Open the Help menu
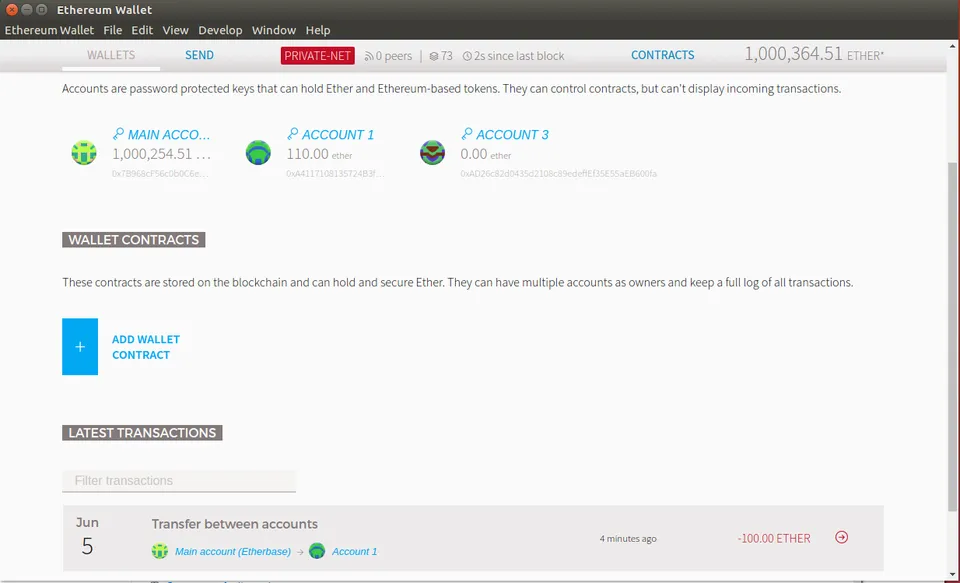Image resolution: width=960 pixels, height=583 pixels. (318, 30)
